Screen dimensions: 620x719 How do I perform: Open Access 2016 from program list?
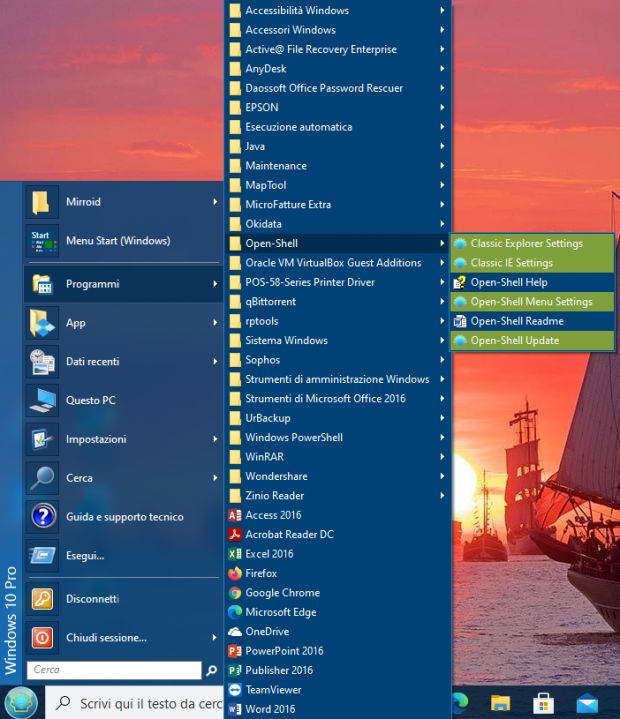click(x=338, y=515)
